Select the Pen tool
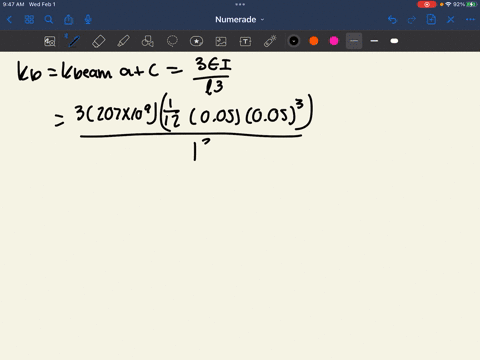Viewport: 480px width, 360px height. pyautogui.click(x=74, y=41)
